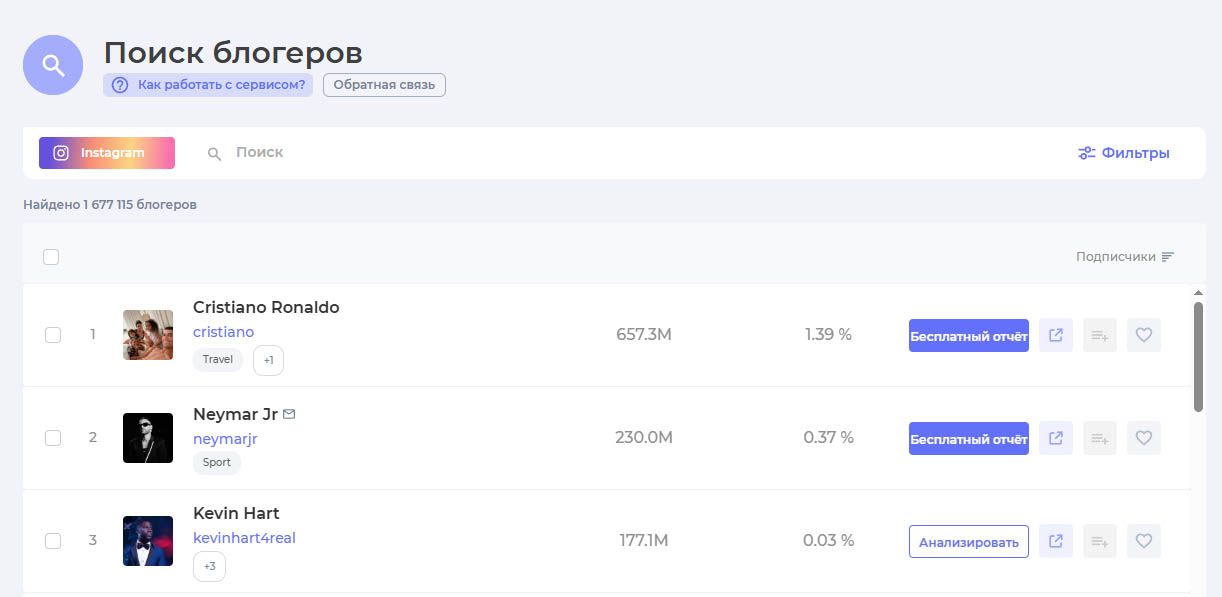The width and height of the screenshot is (1222, 597).
Task: Click the '0.03 %' engagement value
Action: click(828, 541)
